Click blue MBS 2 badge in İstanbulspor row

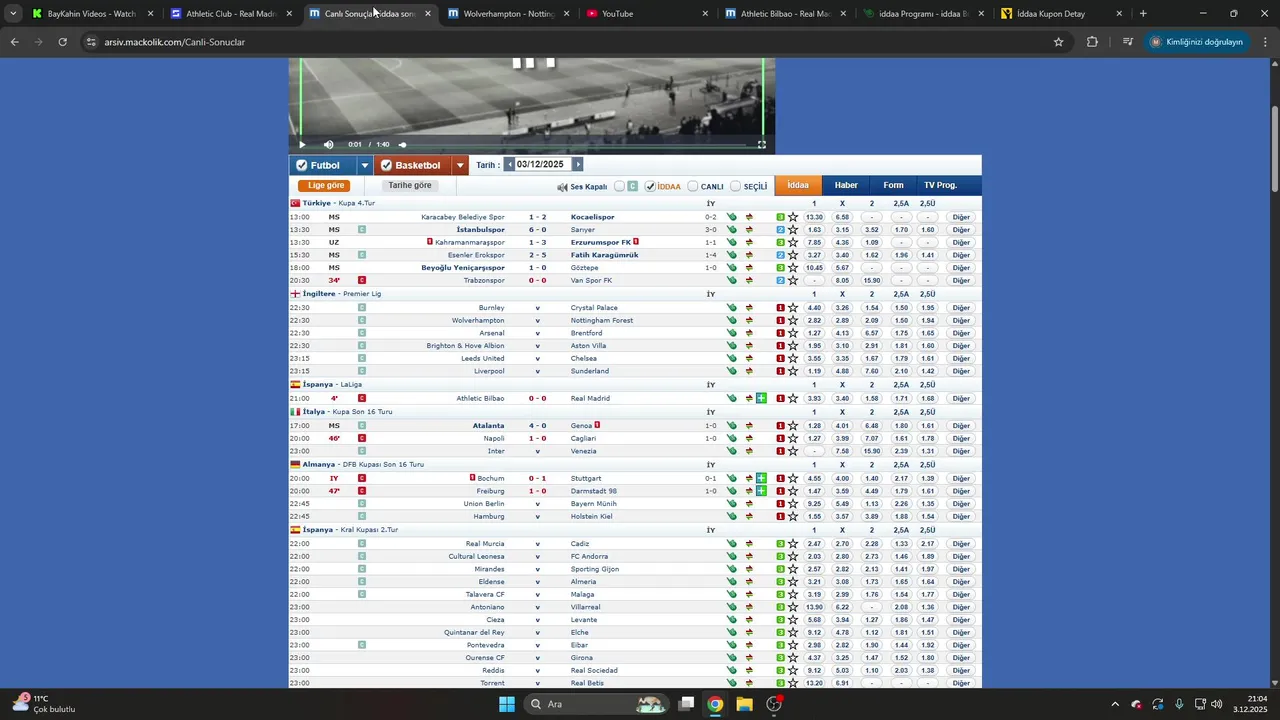(780, 230)
